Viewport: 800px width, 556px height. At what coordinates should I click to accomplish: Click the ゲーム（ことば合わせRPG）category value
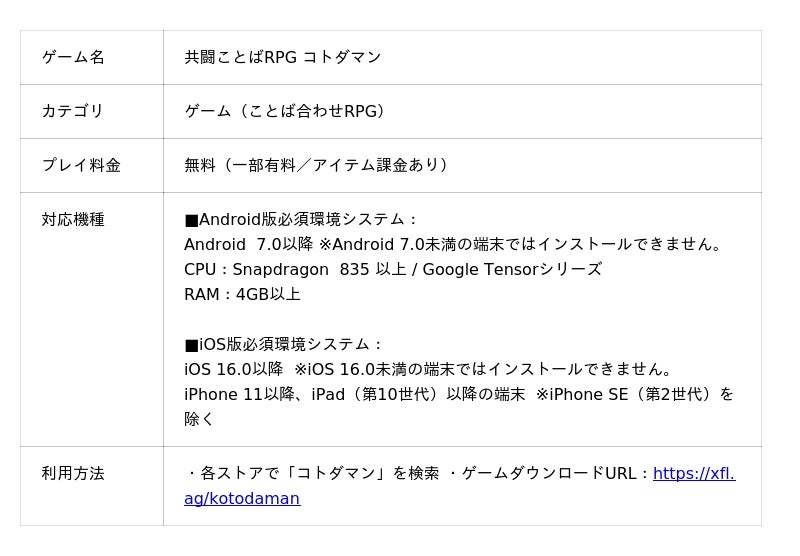click(x=285, y=111)
